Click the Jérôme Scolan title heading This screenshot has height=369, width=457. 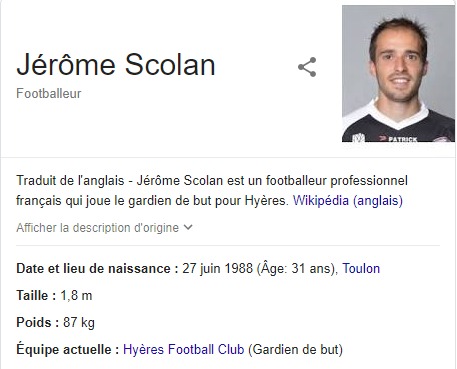pyautogui.click(x=116, y=65)
